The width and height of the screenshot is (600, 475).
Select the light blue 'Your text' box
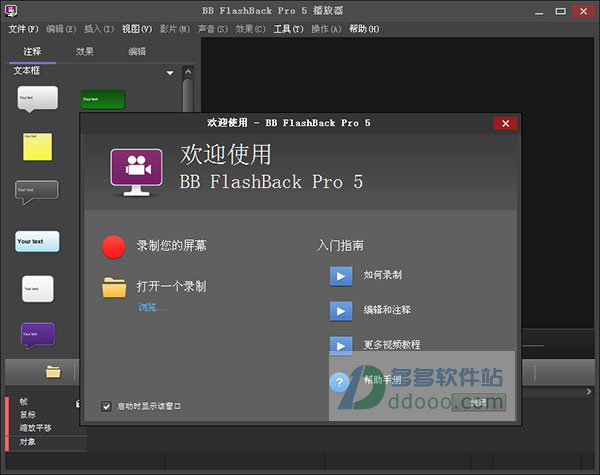(37, 242)
